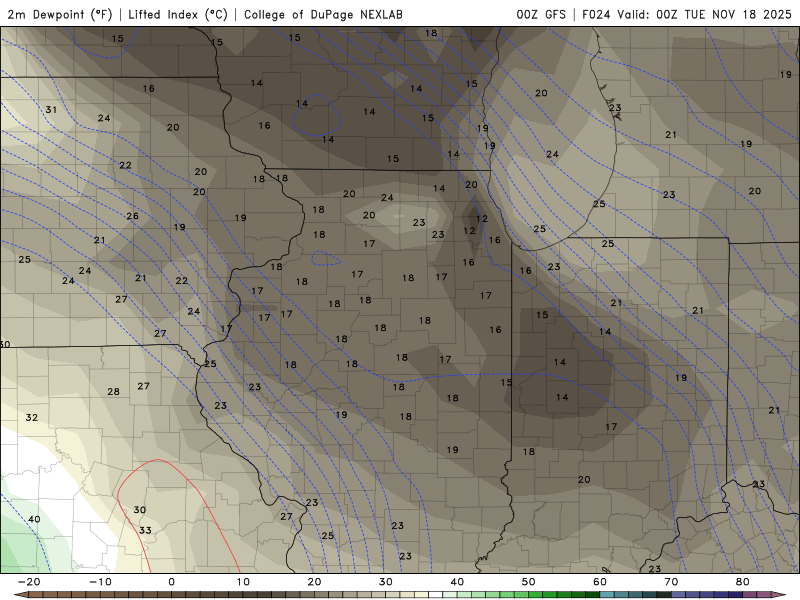Click the colorbar label -10
This screenshot has height=600, width=800.
tap(100, 582)
